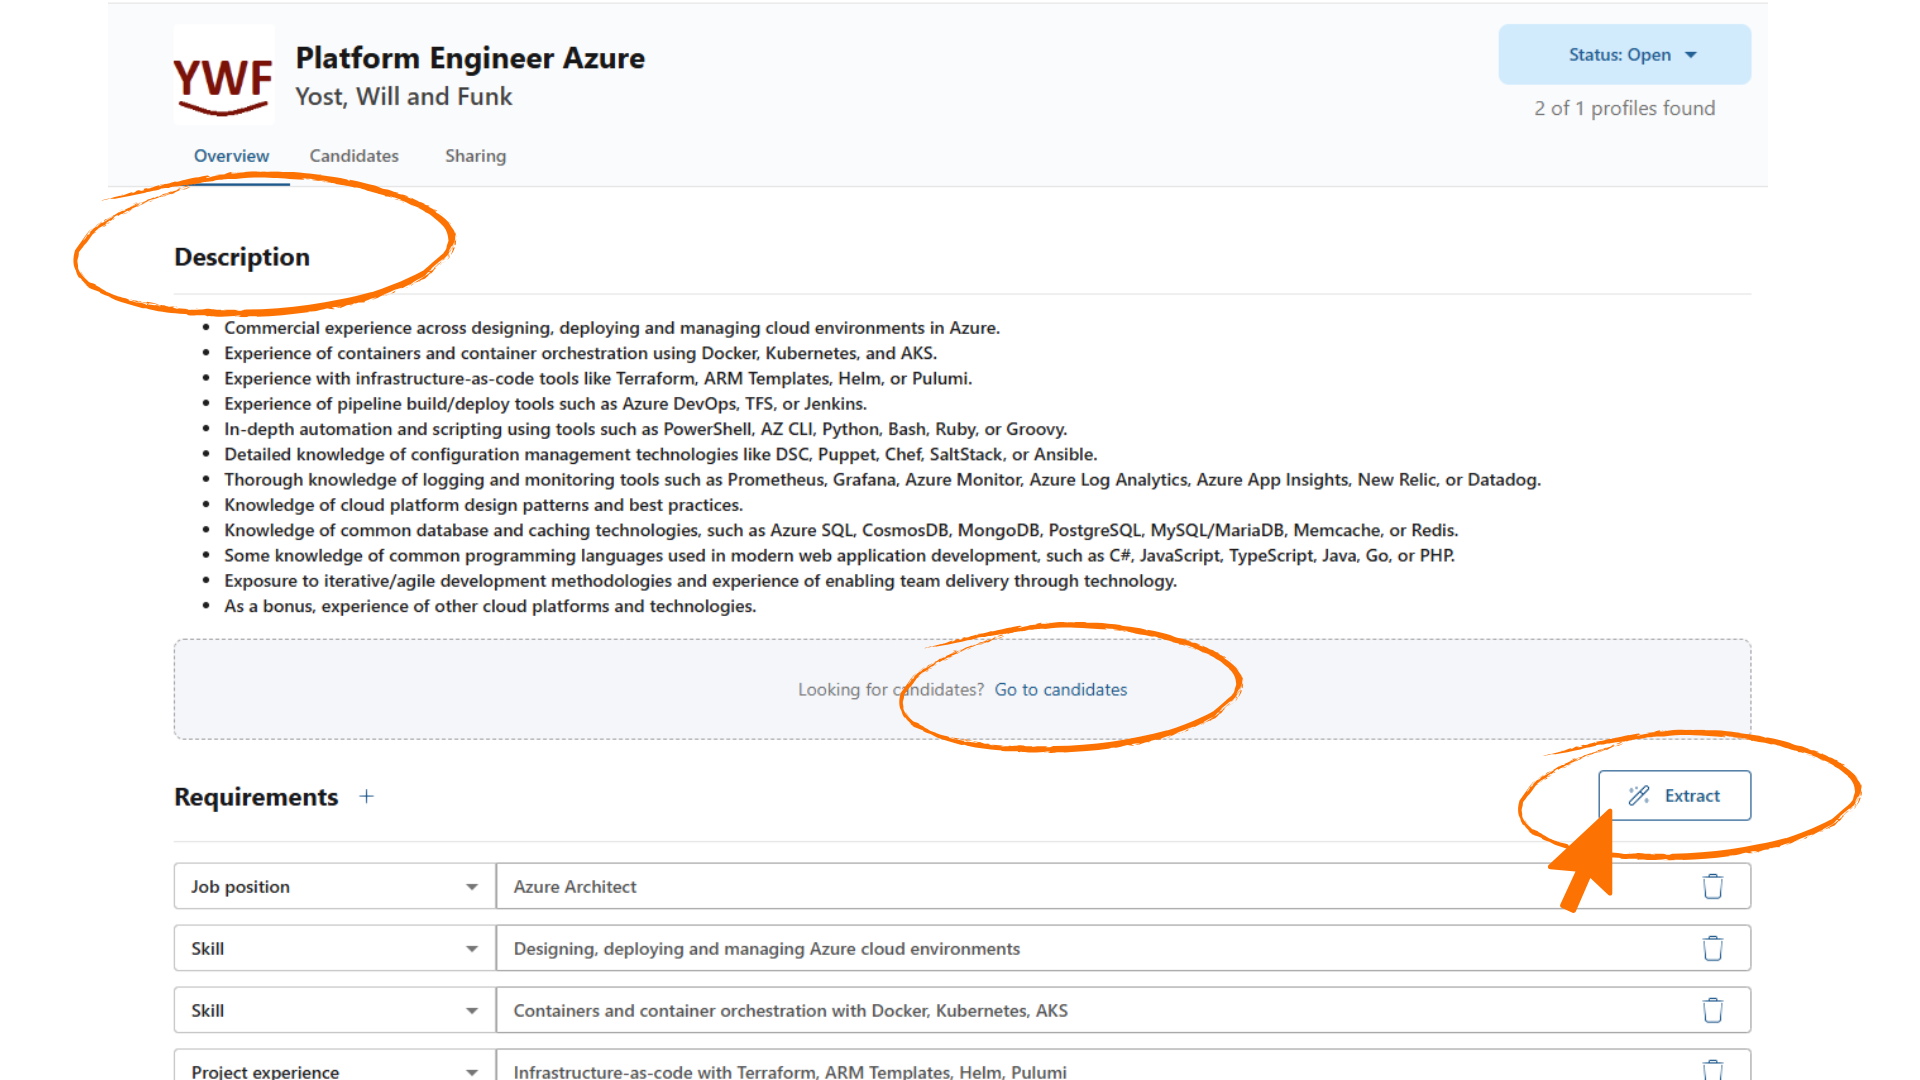Open the Sharing tab
The image size is (1920, 1080).
(475, 156)
